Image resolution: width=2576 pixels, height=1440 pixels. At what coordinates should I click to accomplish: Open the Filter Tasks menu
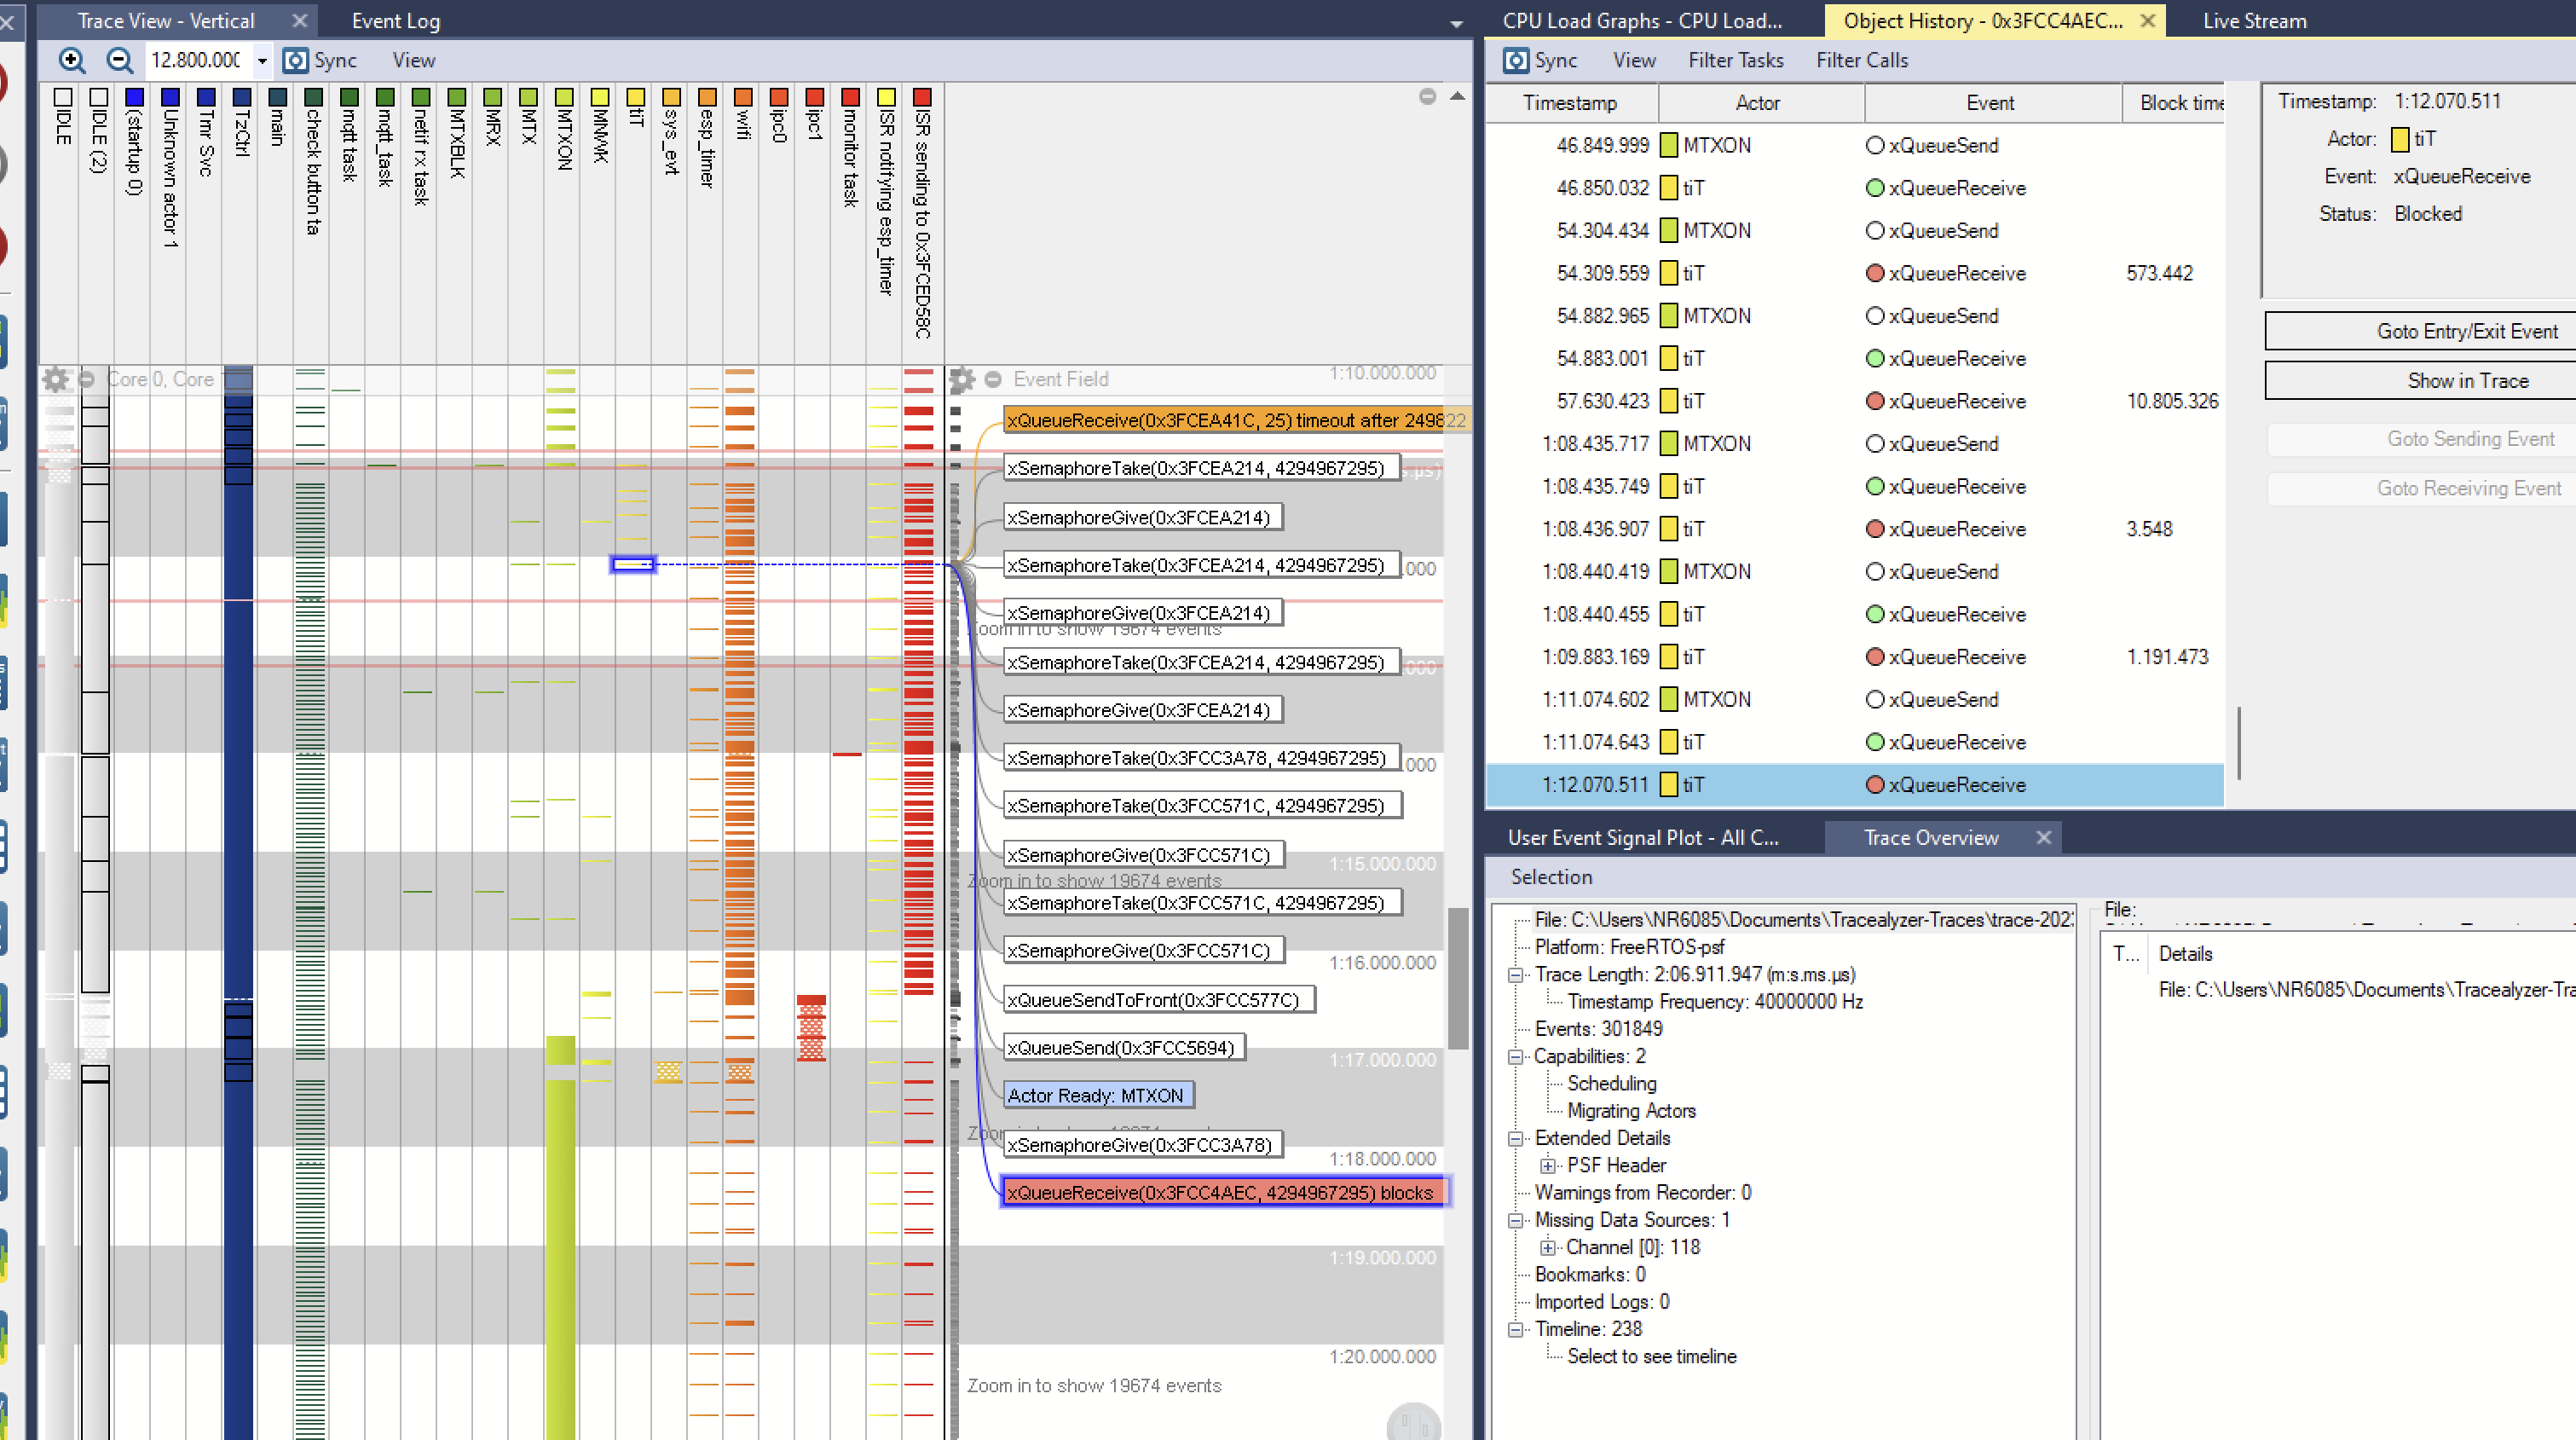[x=1735, y=60]
